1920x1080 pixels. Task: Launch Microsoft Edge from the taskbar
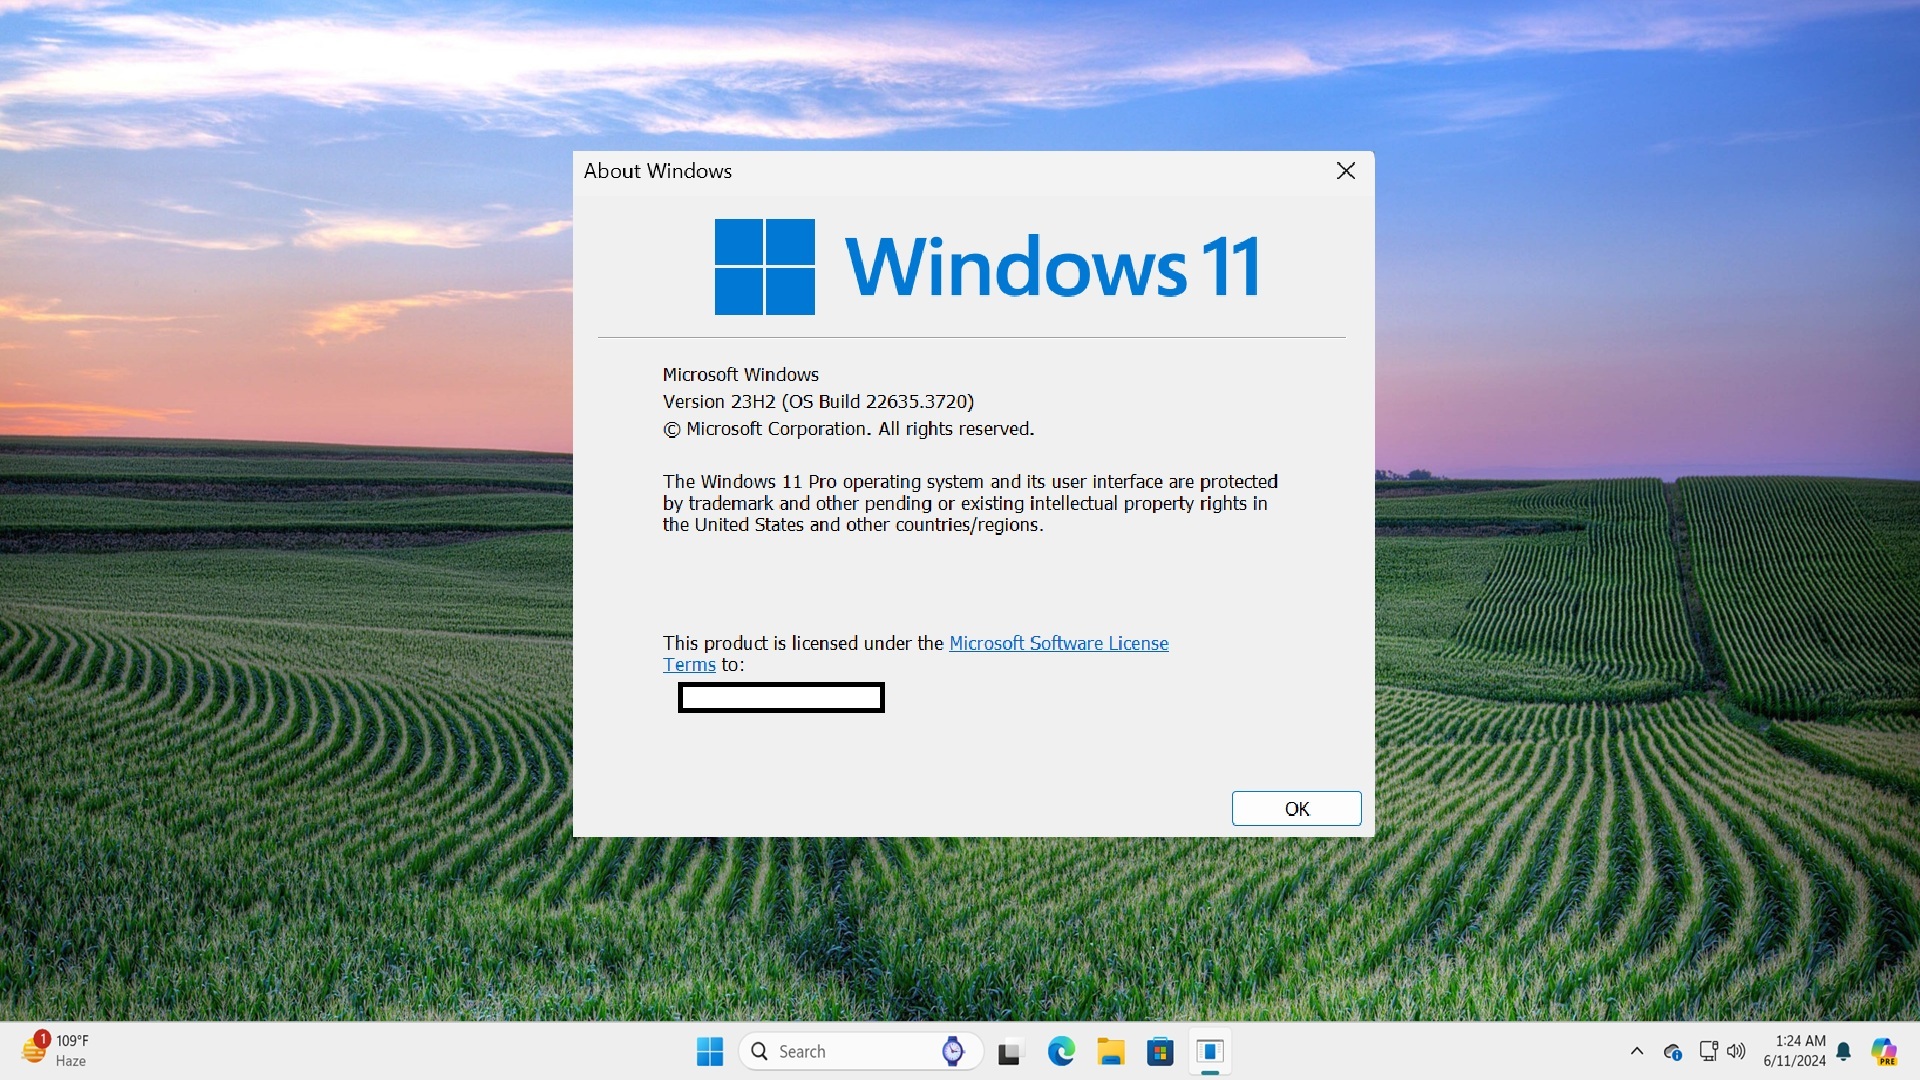pos(1060,1051)
